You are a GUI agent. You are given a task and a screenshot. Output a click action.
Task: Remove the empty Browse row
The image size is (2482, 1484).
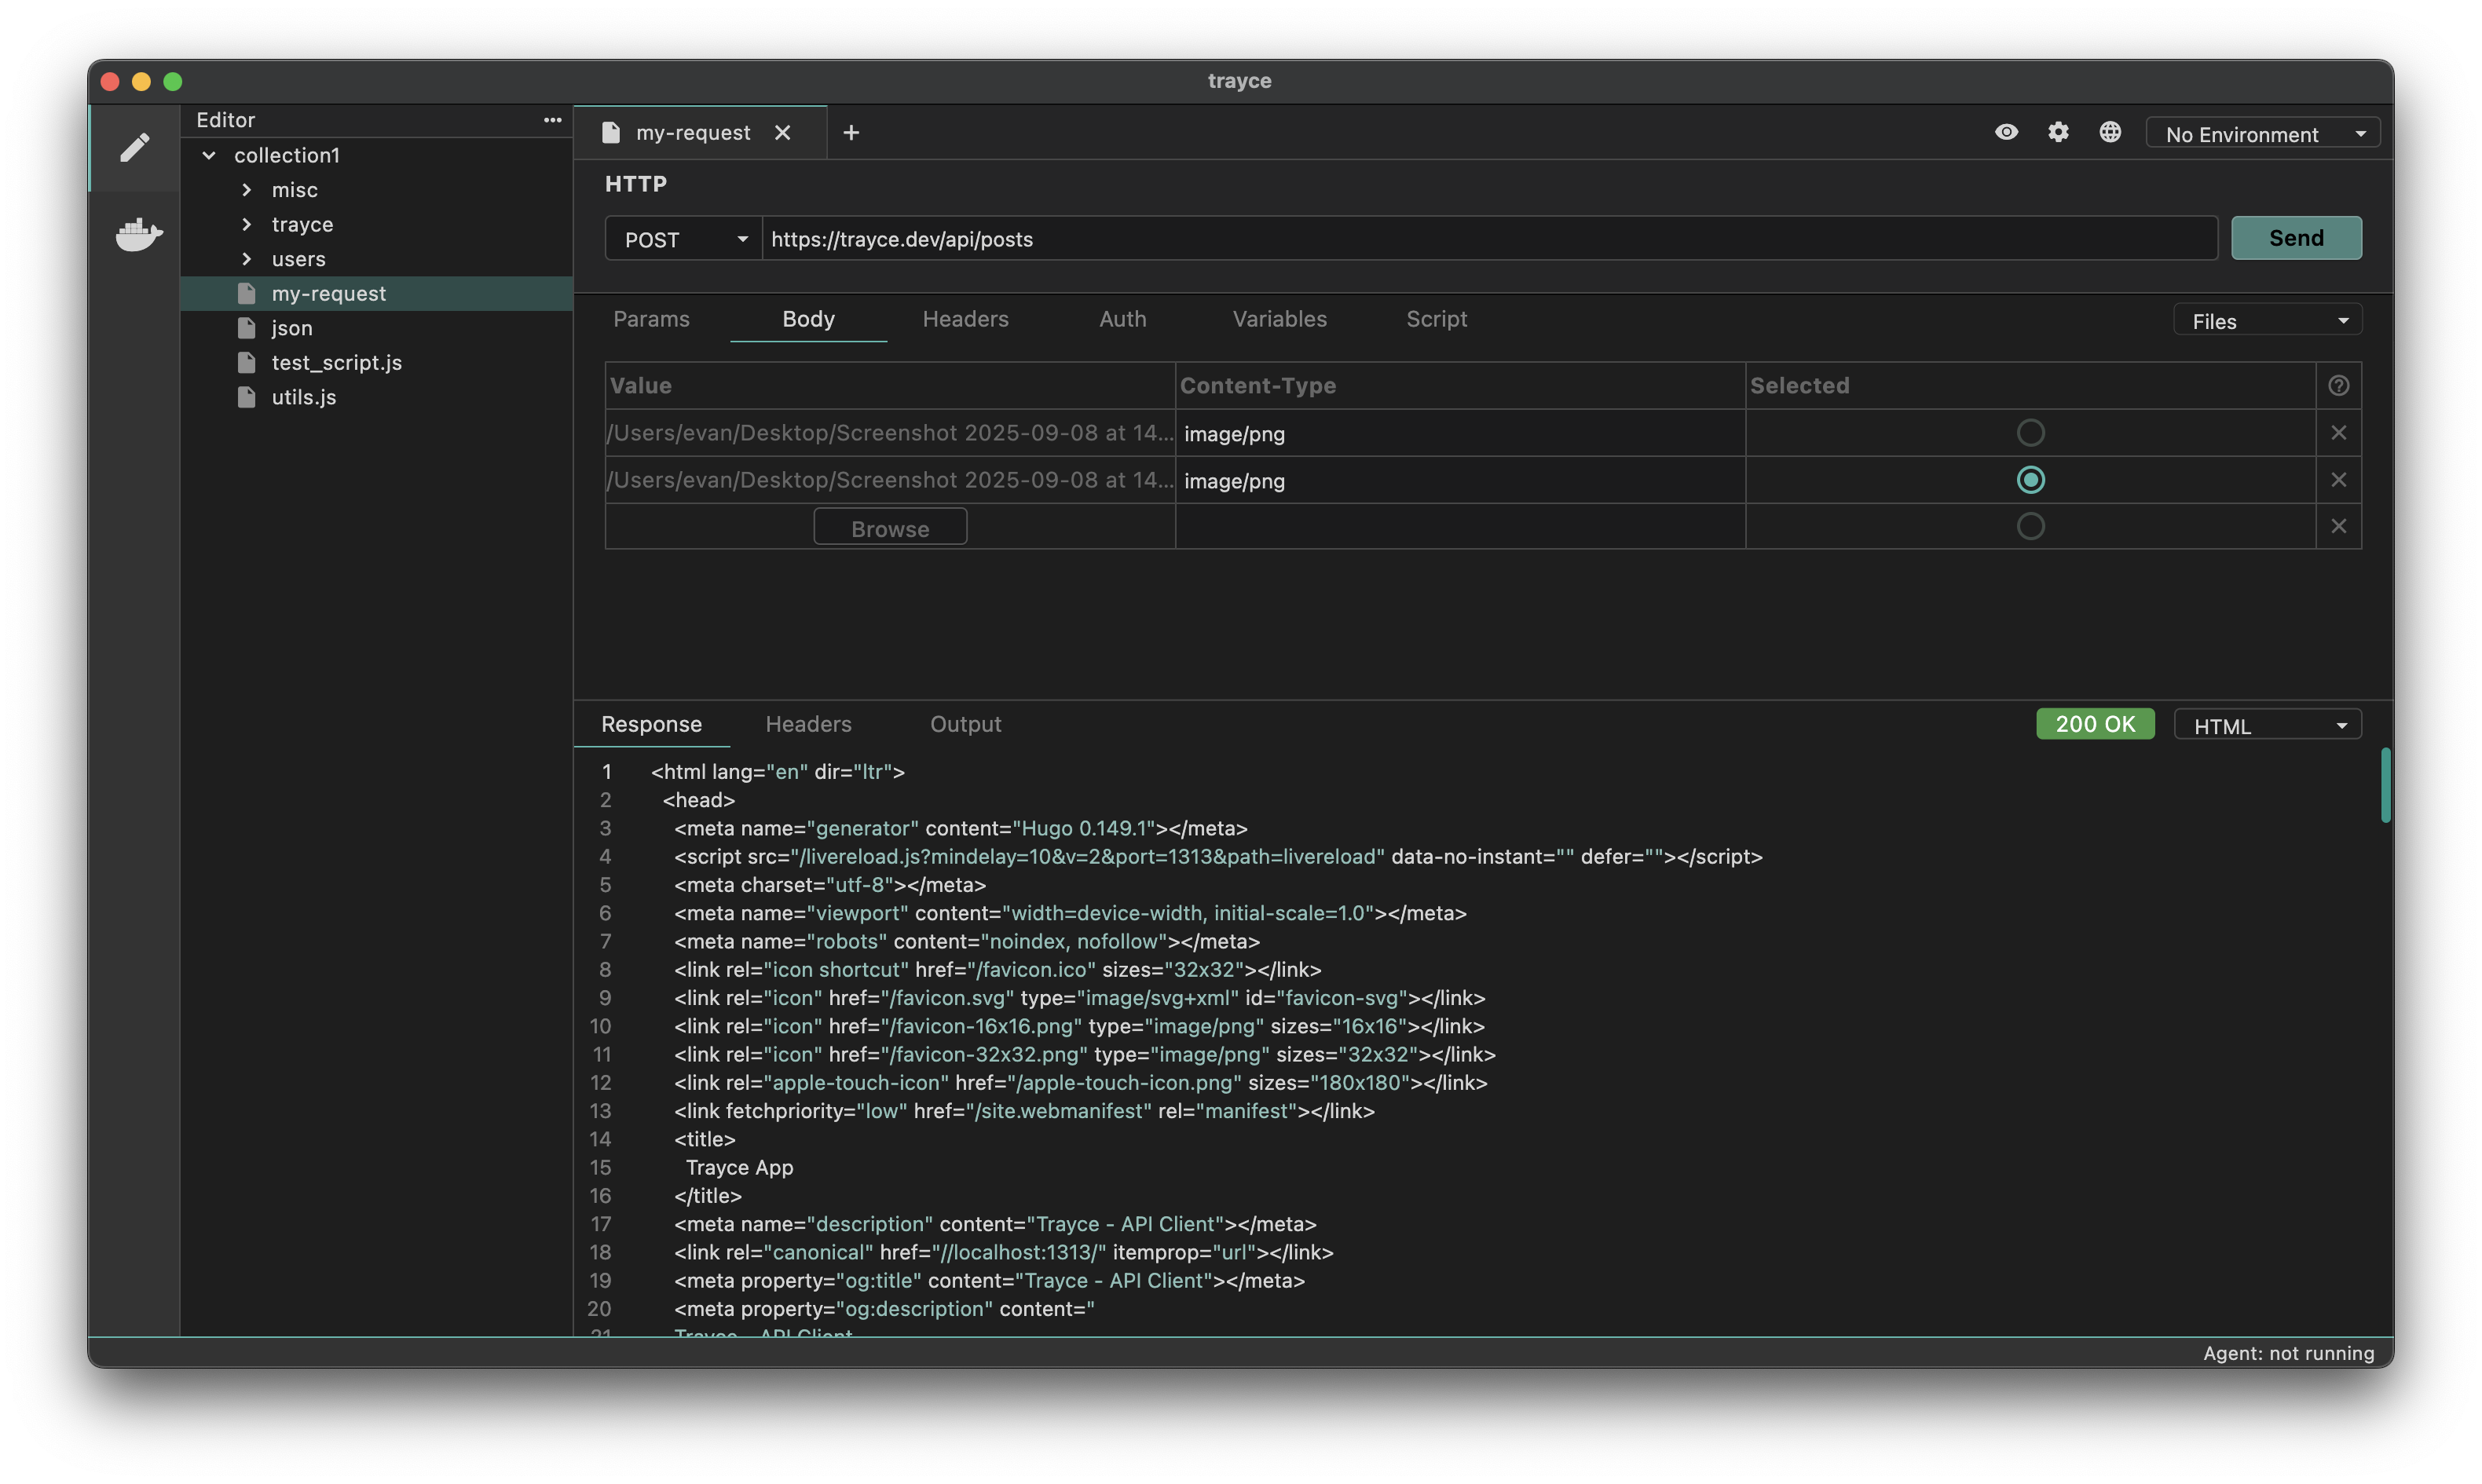tap(2338, 526)
